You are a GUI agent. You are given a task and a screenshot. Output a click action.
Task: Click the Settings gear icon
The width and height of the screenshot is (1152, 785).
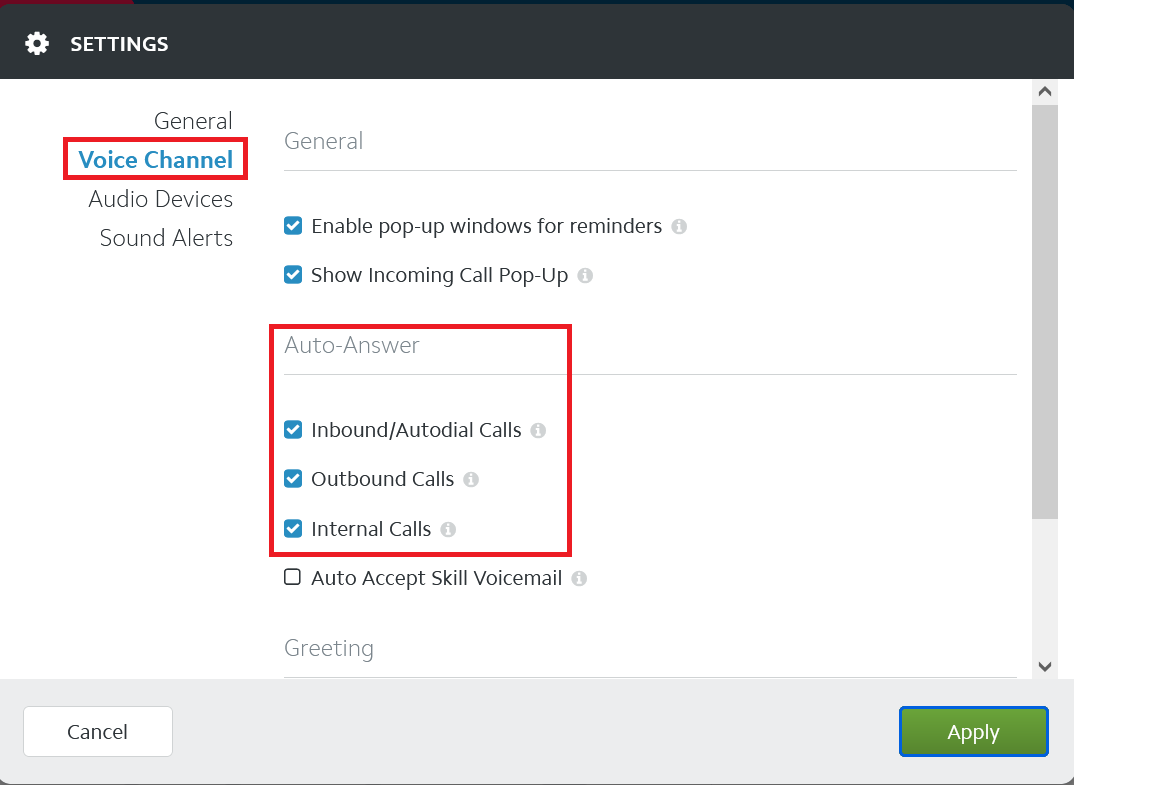coord(37,44)
